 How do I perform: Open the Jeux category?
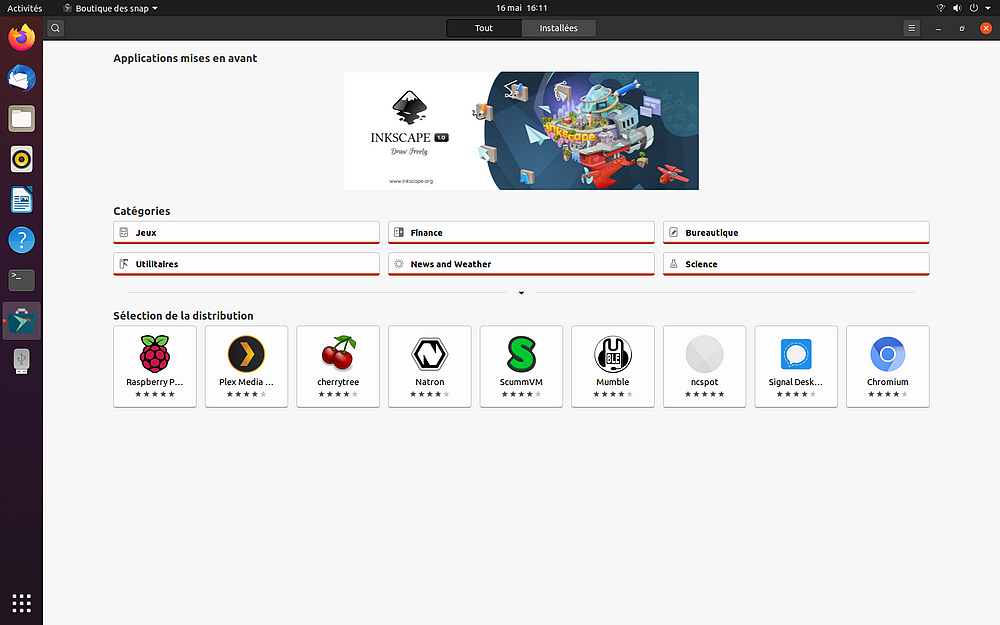(246, 233)
